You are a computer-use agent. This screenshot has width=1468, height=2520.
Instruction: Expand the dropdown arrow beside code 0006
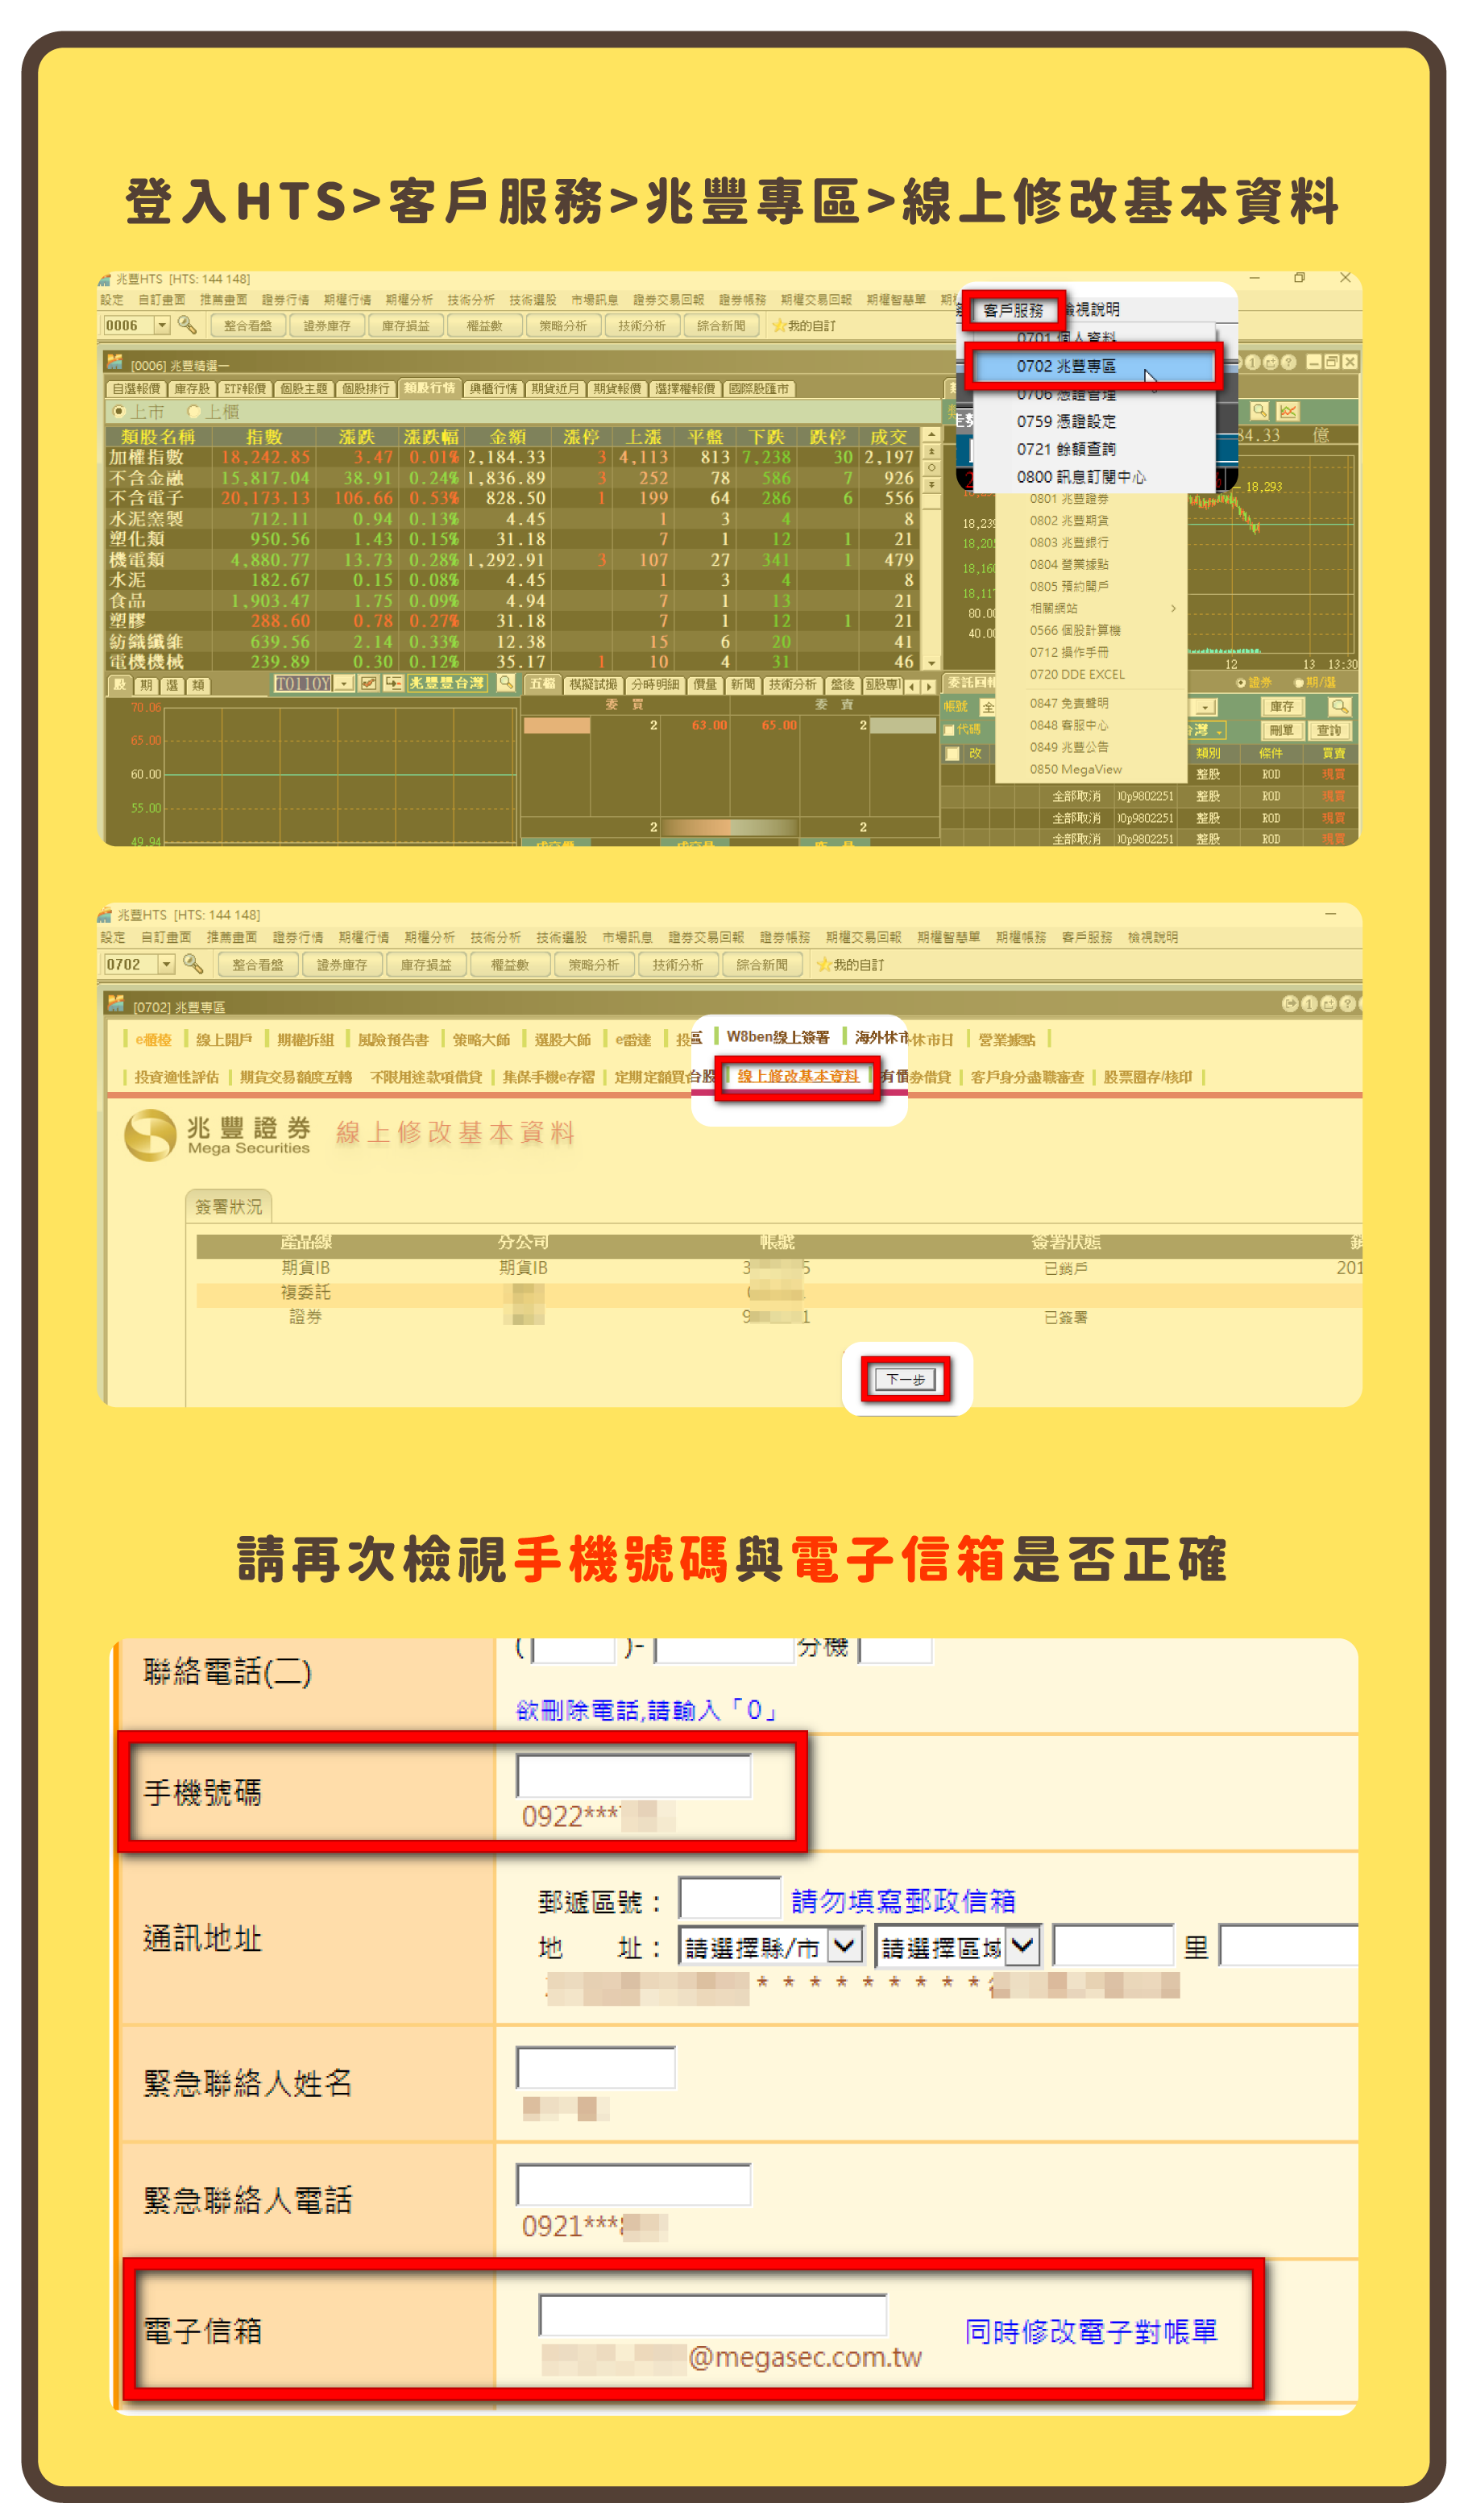point(161,325)
